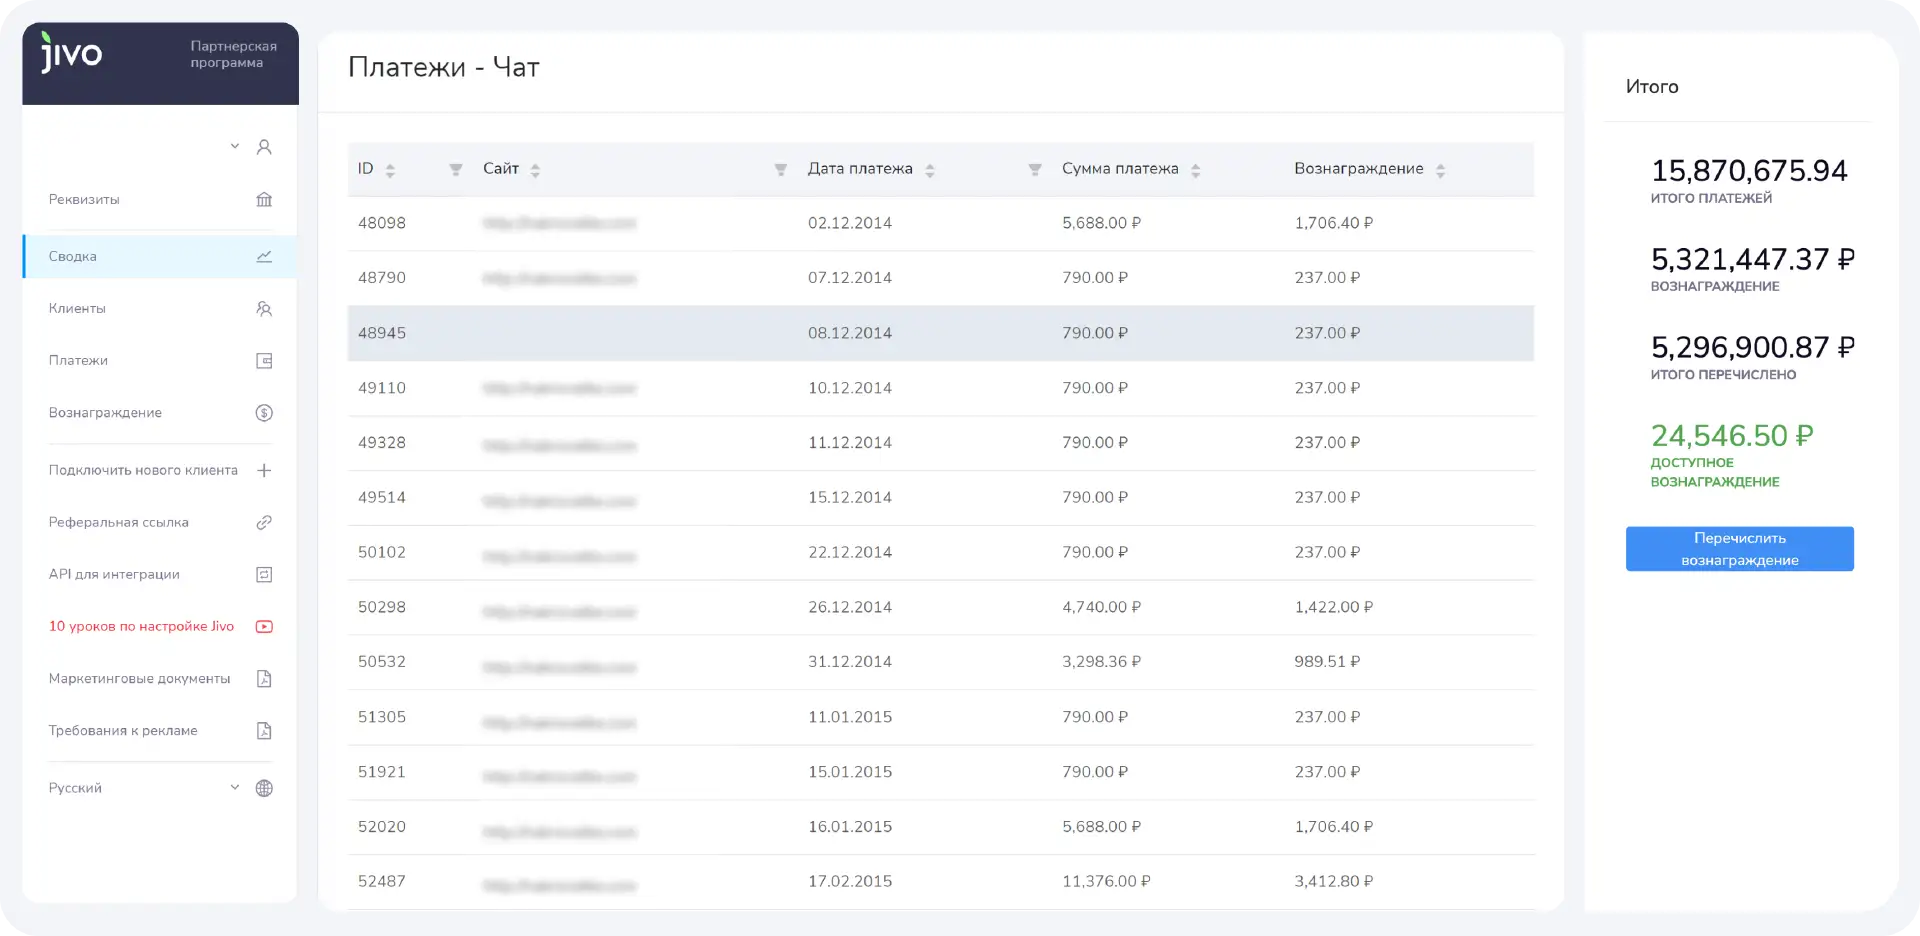The height and width of the screenshot is (936, 1920).
Task: Open the Сайт column filter
Action: 781,170
